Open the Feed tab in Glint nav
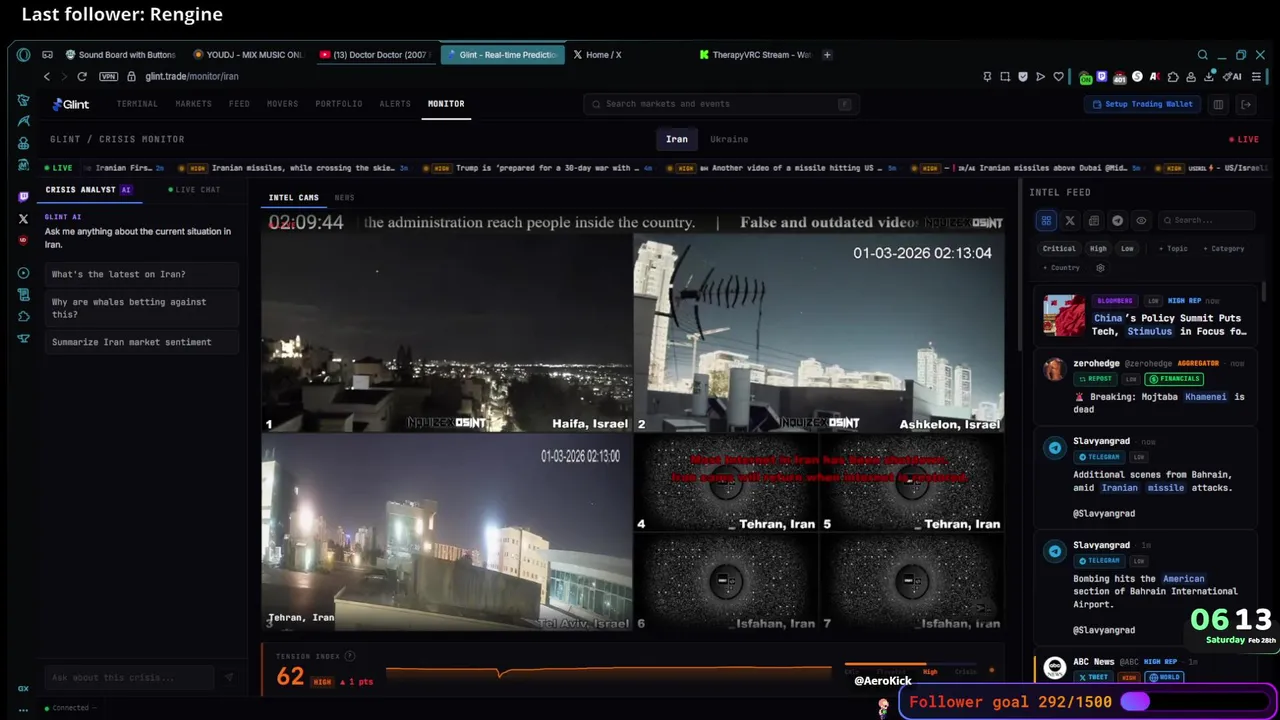1280x720 pixels. (239, 104)
